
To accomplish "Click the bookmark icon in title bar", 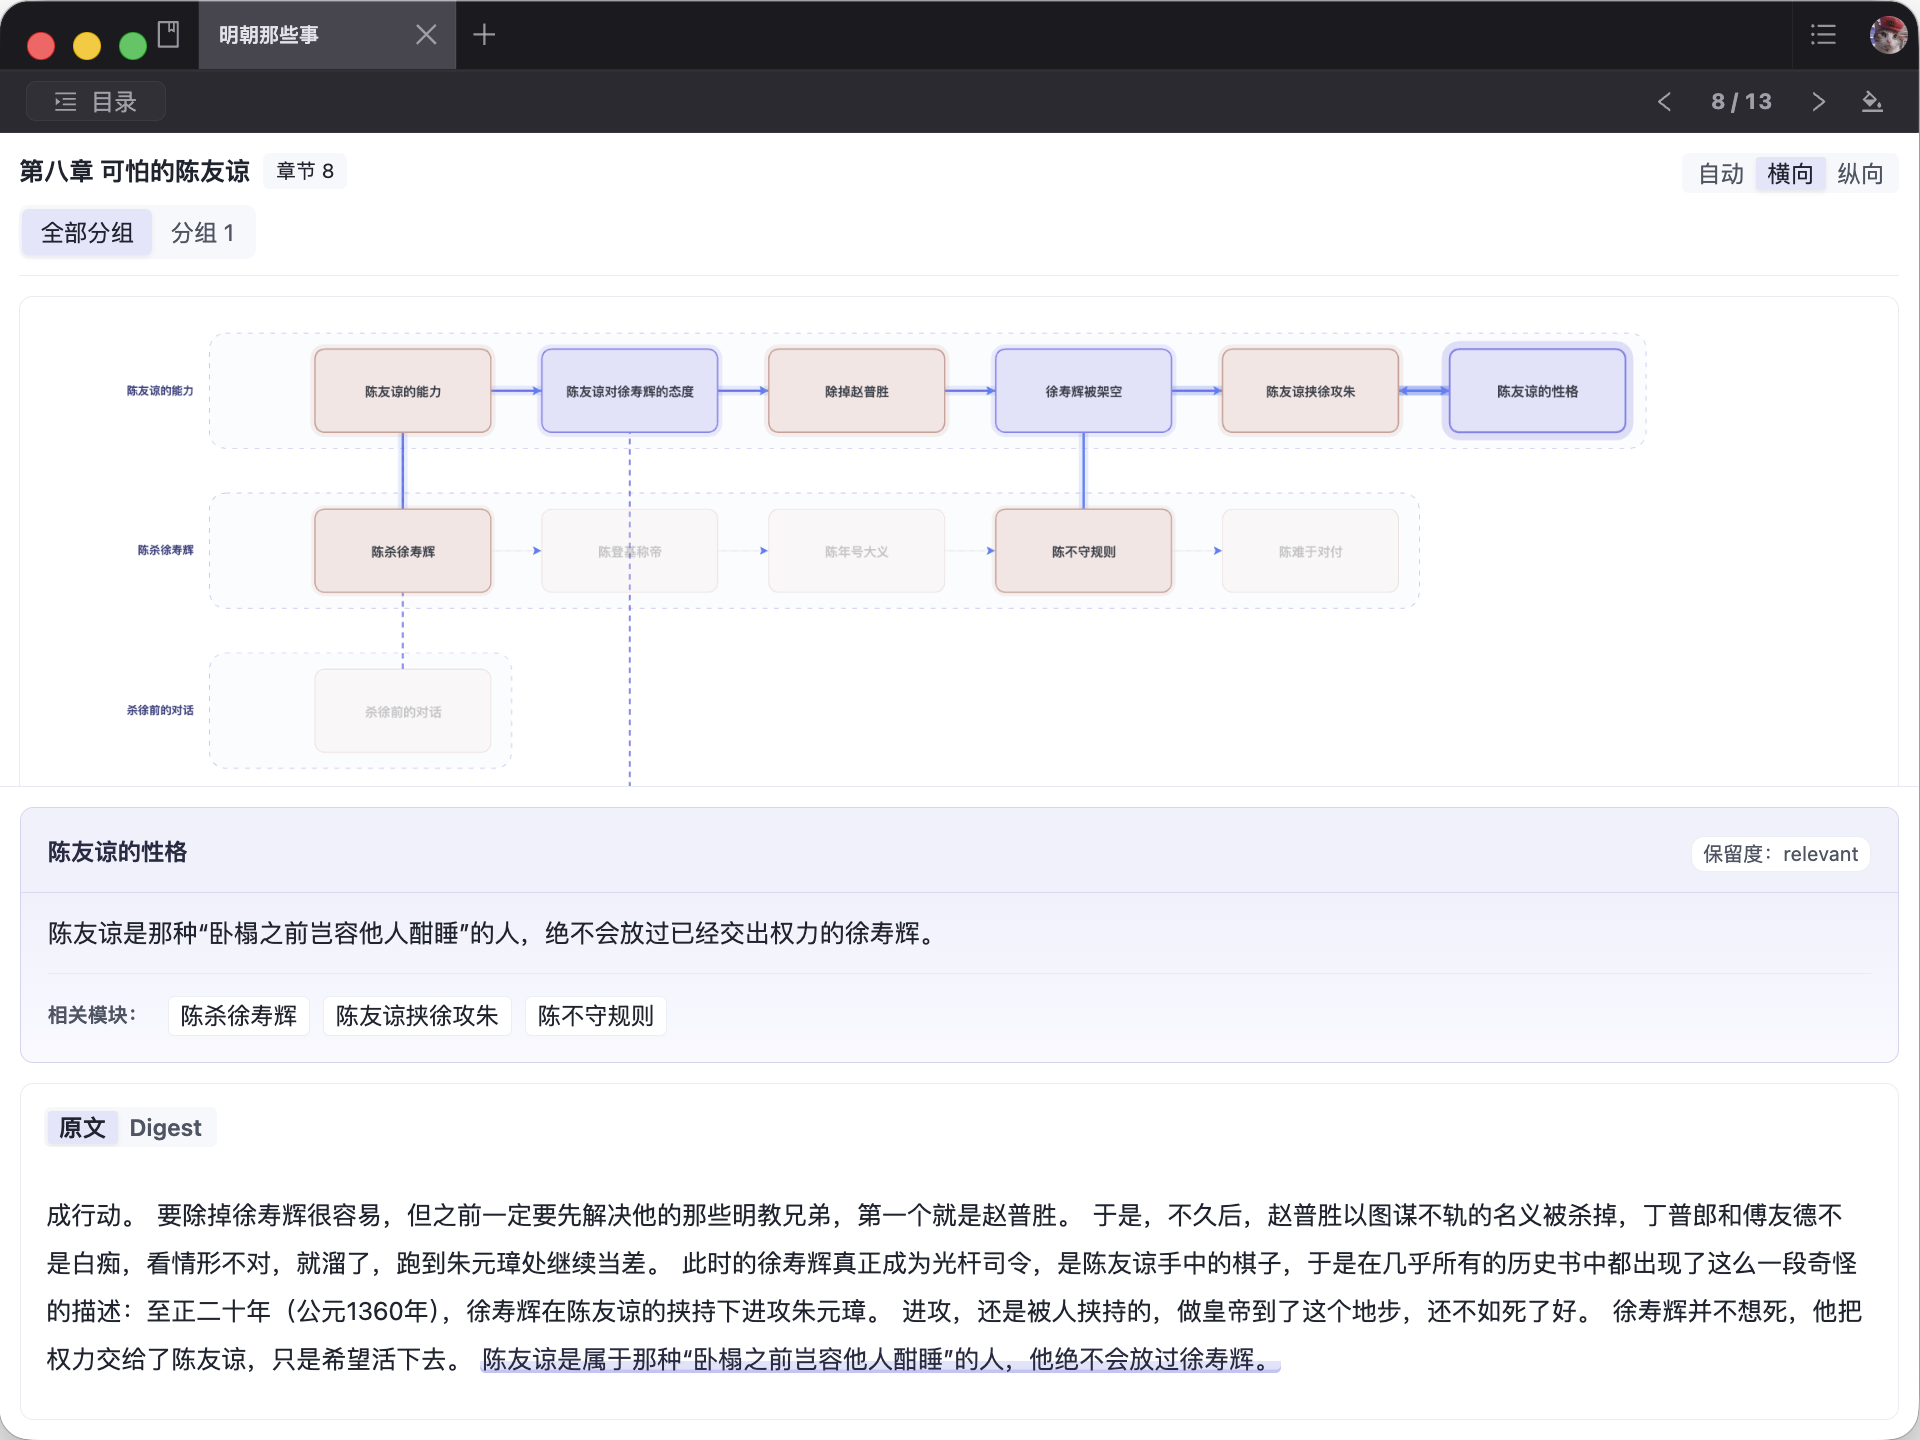I will coord(168,33).
